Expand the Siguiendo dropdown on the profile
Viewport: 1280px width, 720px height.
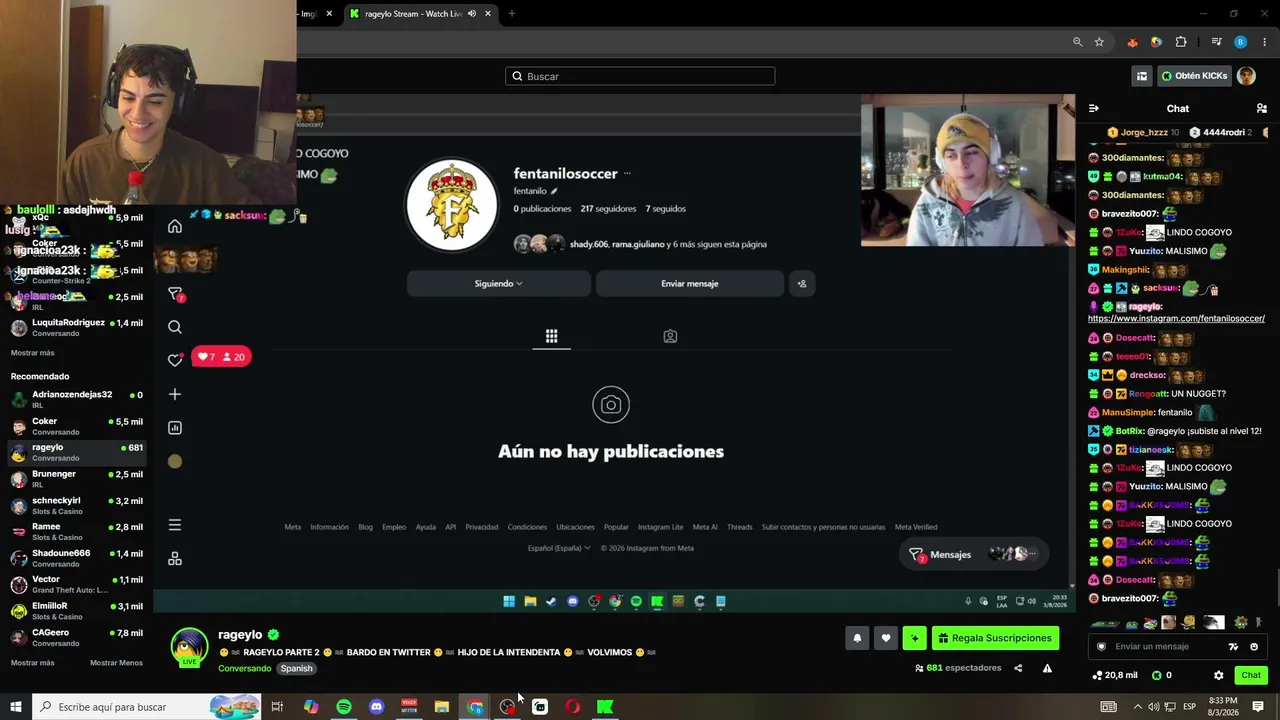pos(498,284)
